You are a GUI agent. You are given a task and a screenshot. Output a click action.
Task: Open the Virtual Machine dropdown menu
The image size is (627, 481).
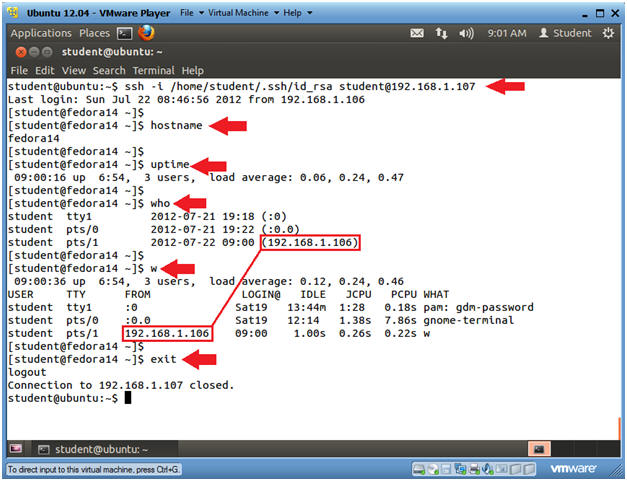pos(243,13)
